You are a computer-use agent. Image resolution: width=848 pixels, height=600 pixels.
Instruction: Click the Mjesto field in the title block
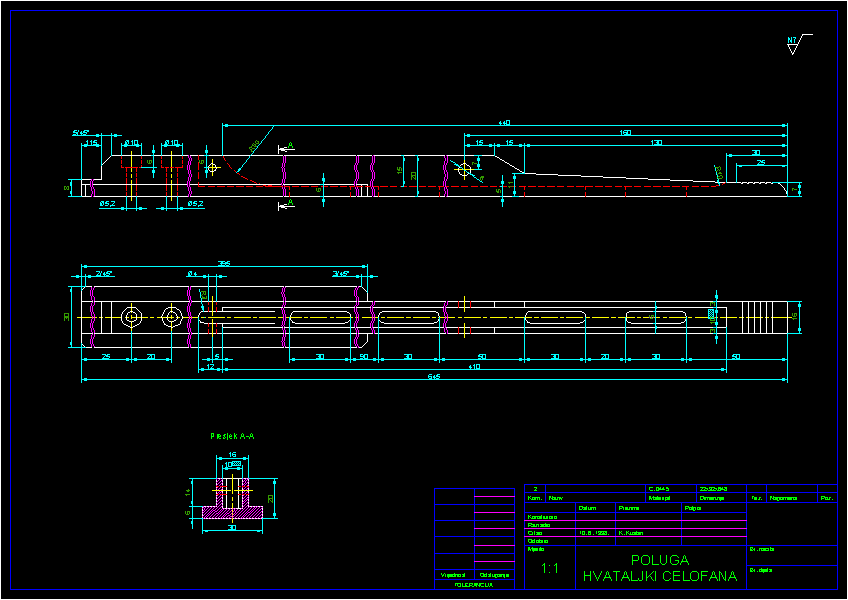point(536,549)
